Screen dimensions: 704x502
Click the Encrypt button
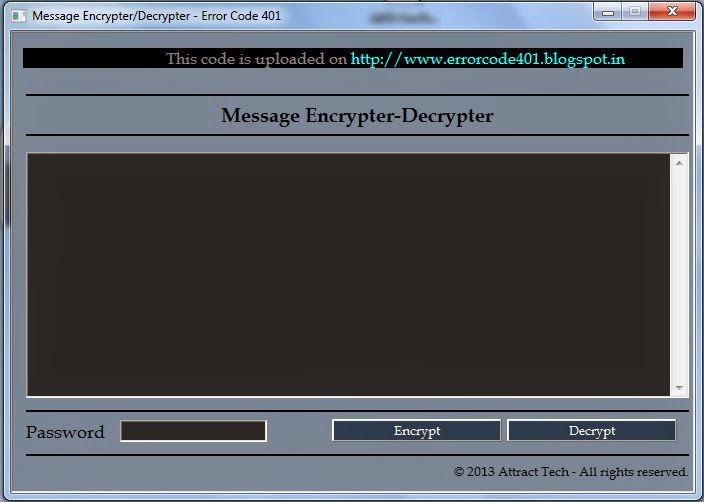pyautogui.click(x=416, y=431)
